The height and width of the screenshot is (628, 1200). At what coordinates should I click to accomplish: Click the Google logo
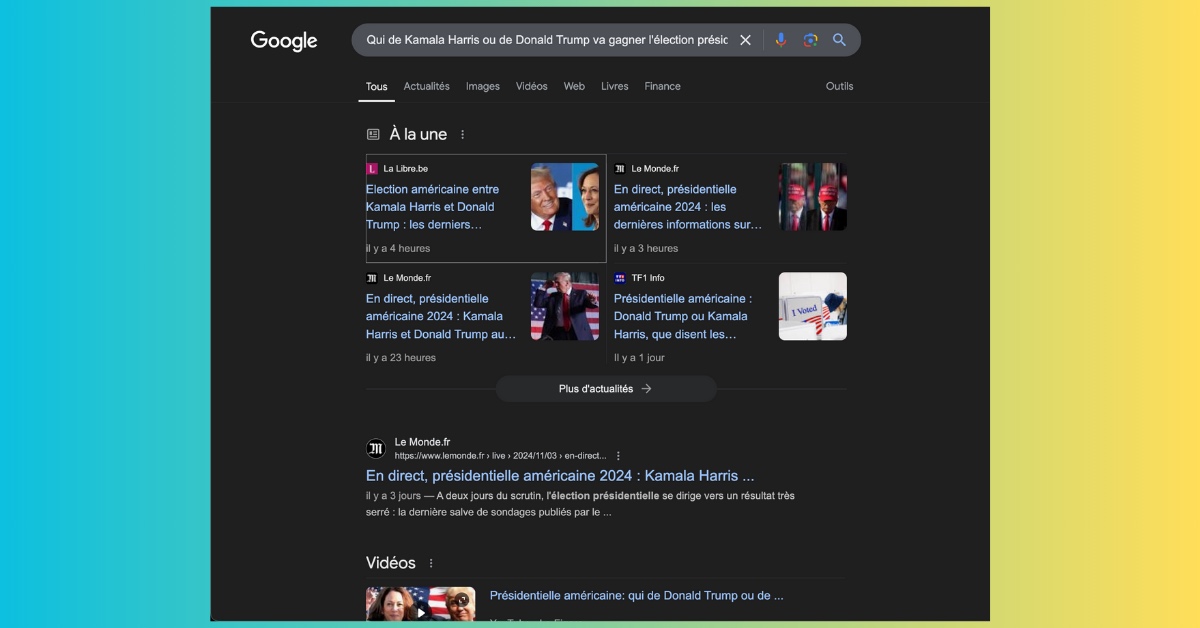284,41
